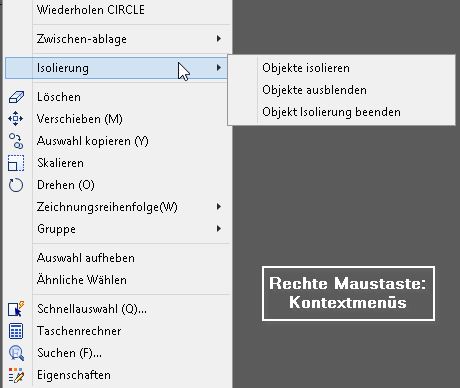This screenshot has height=388, width=460.
Task: Click the calculator icon beside Taschenrechner
Action: coord(16,331)
